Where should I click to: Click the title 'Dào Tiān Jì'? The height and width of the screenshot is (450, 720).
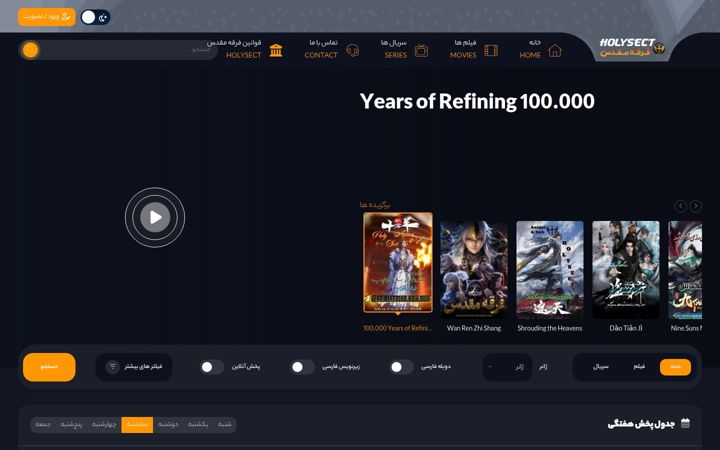point(626,328)
